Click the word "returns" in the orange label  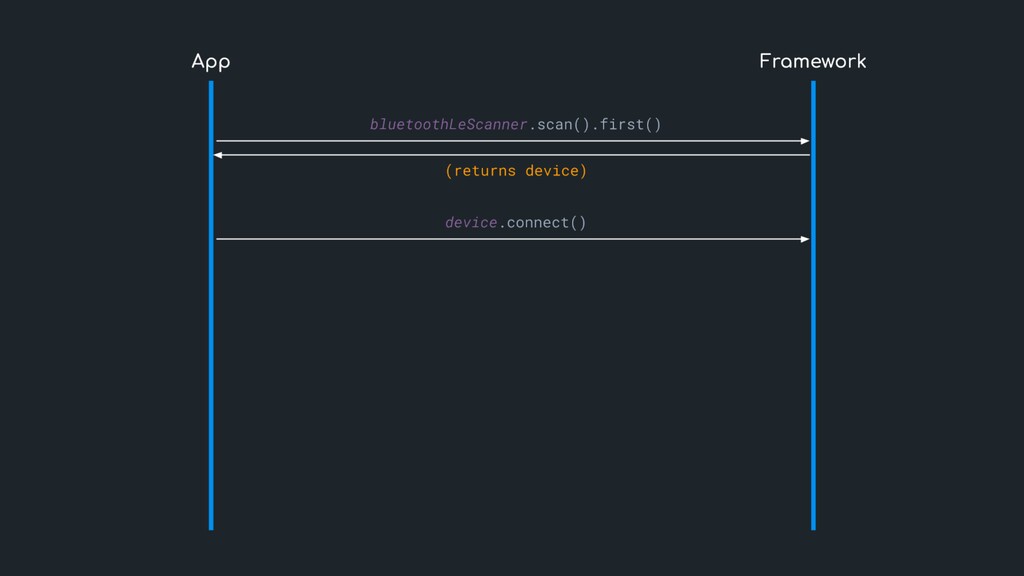(485, 171)
